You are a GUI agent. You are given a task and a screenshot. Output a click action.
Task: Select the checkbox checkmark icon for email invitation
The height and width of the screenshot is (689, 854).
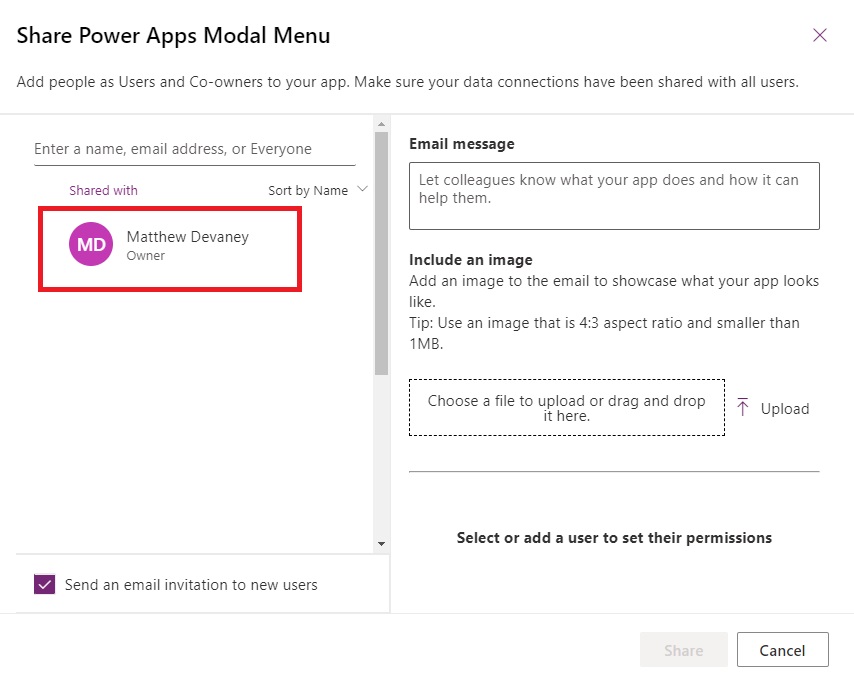(x=43, y=583)
